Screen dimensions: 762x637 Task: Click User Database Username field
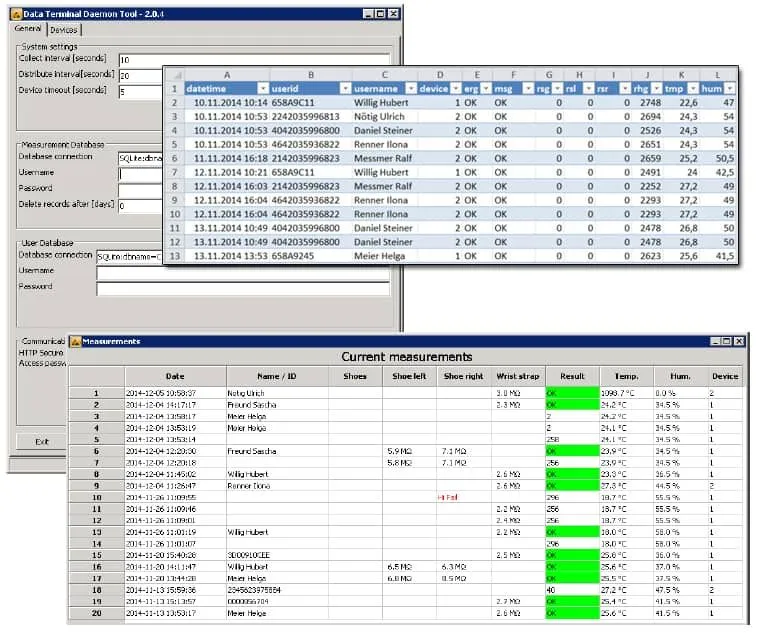point(243,274)
